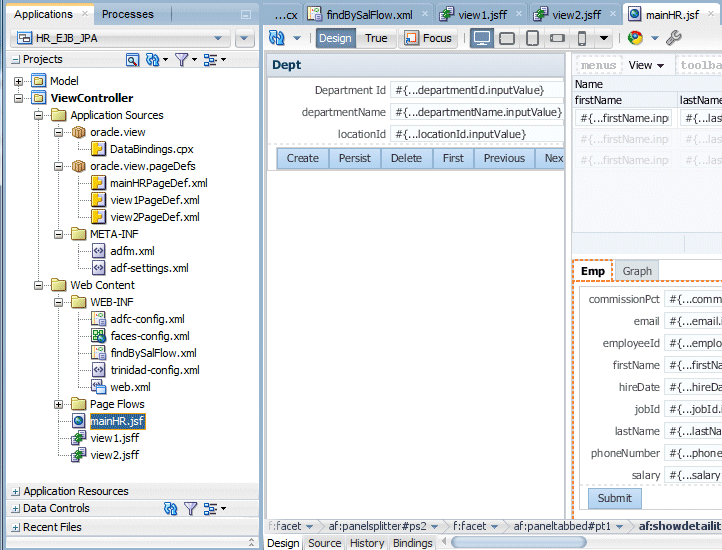
Task: Switch to Processes tab
Action: [x=128, y=14]
